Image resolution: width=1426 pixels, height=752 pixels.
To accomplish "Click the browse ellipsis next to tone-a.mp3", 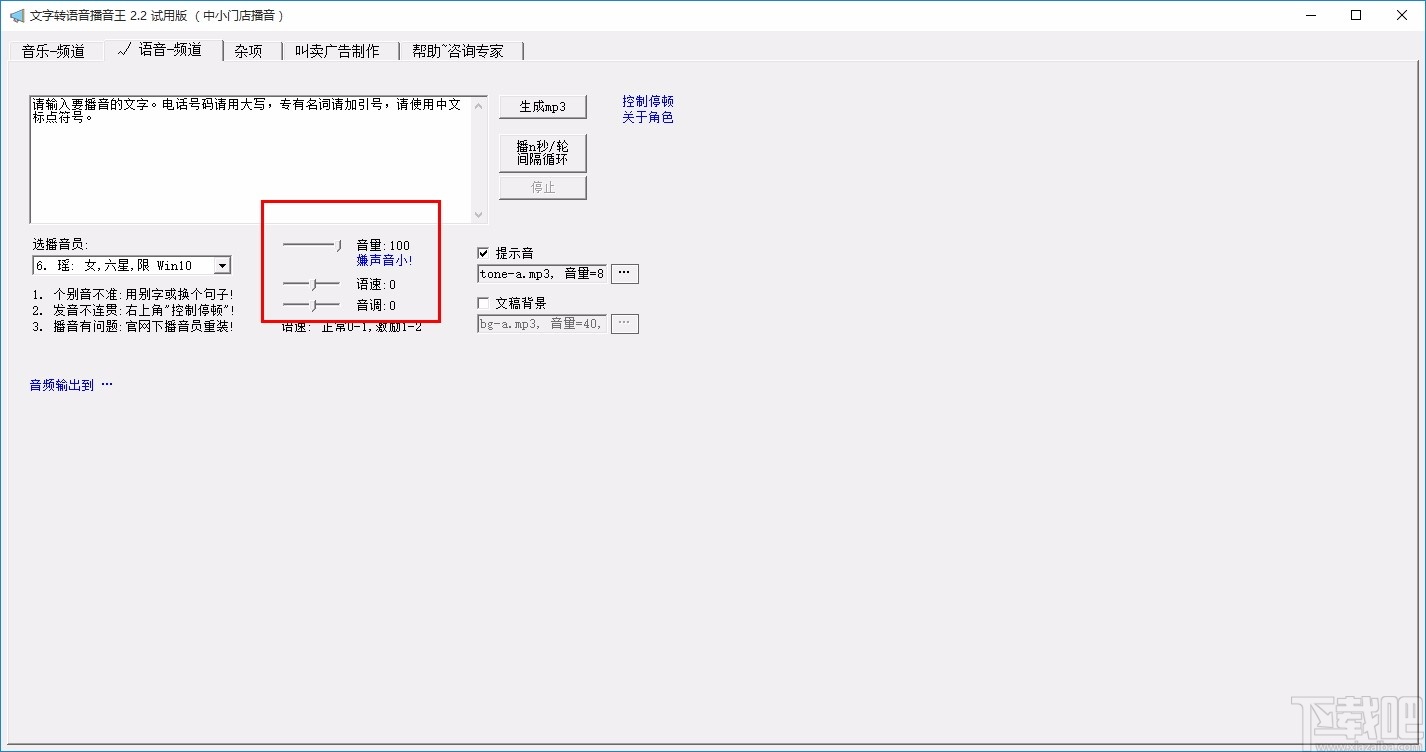I will pos(624,272).
